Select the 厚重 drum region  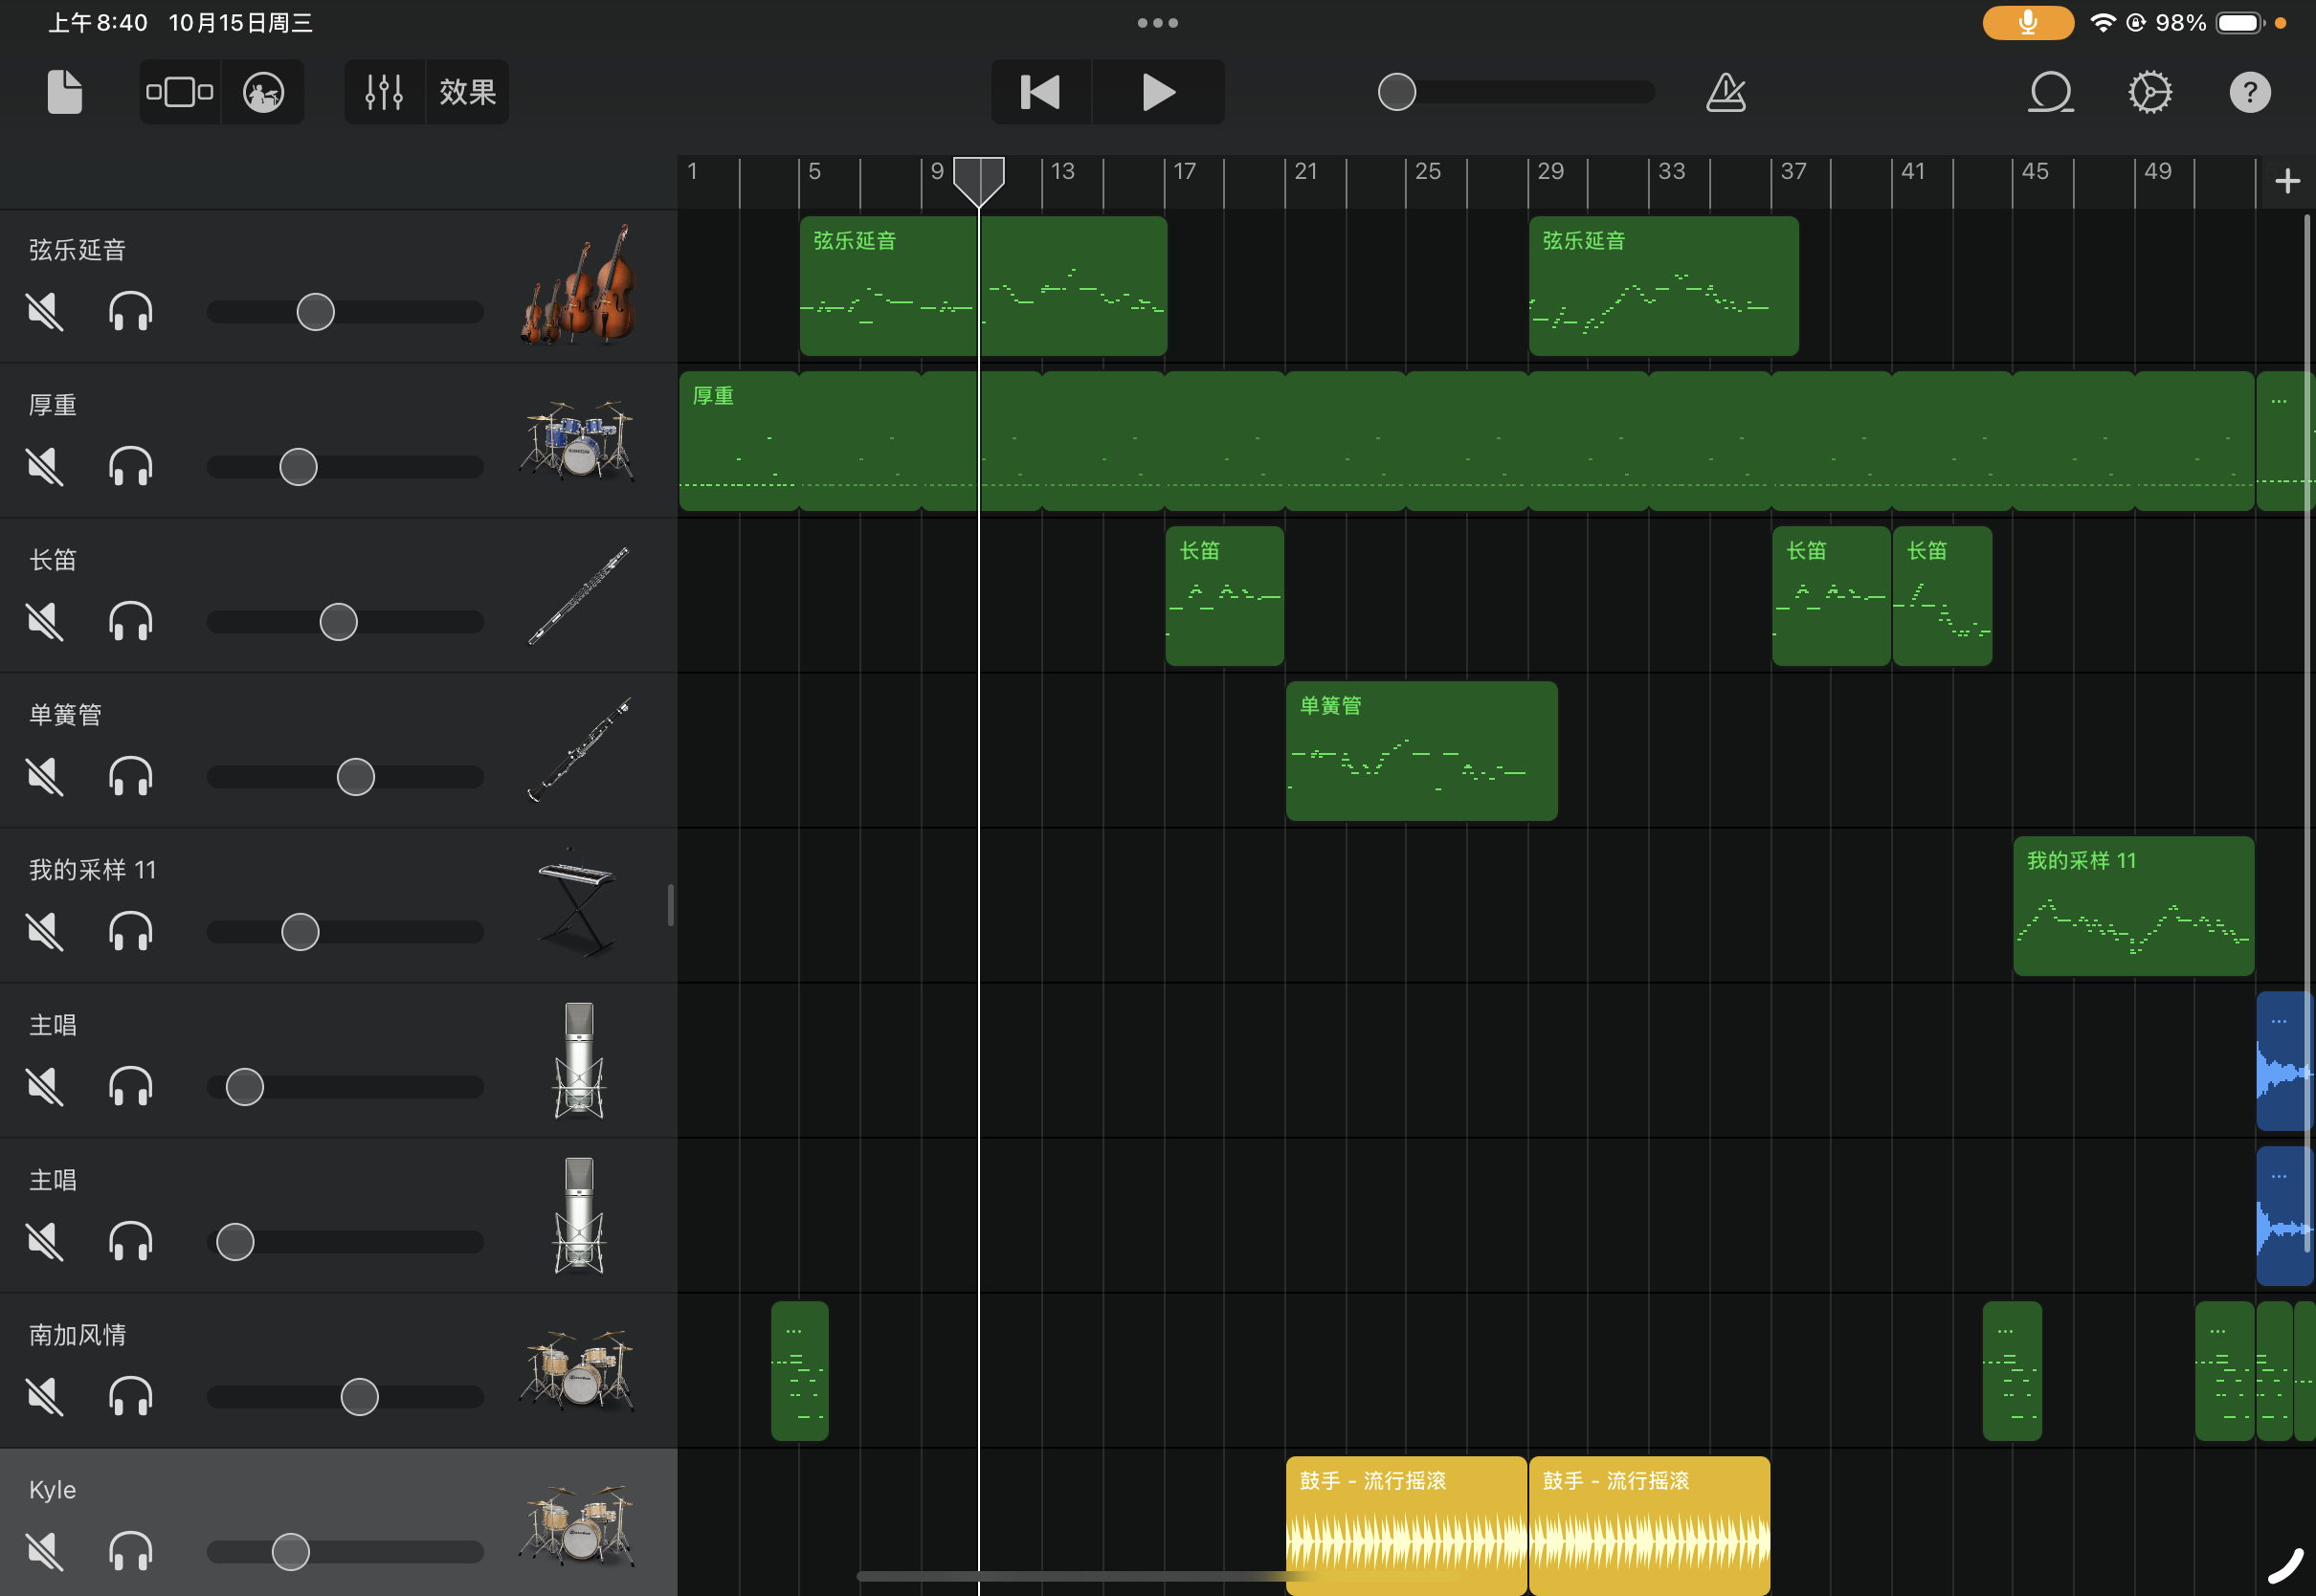tap(1467, 441)
